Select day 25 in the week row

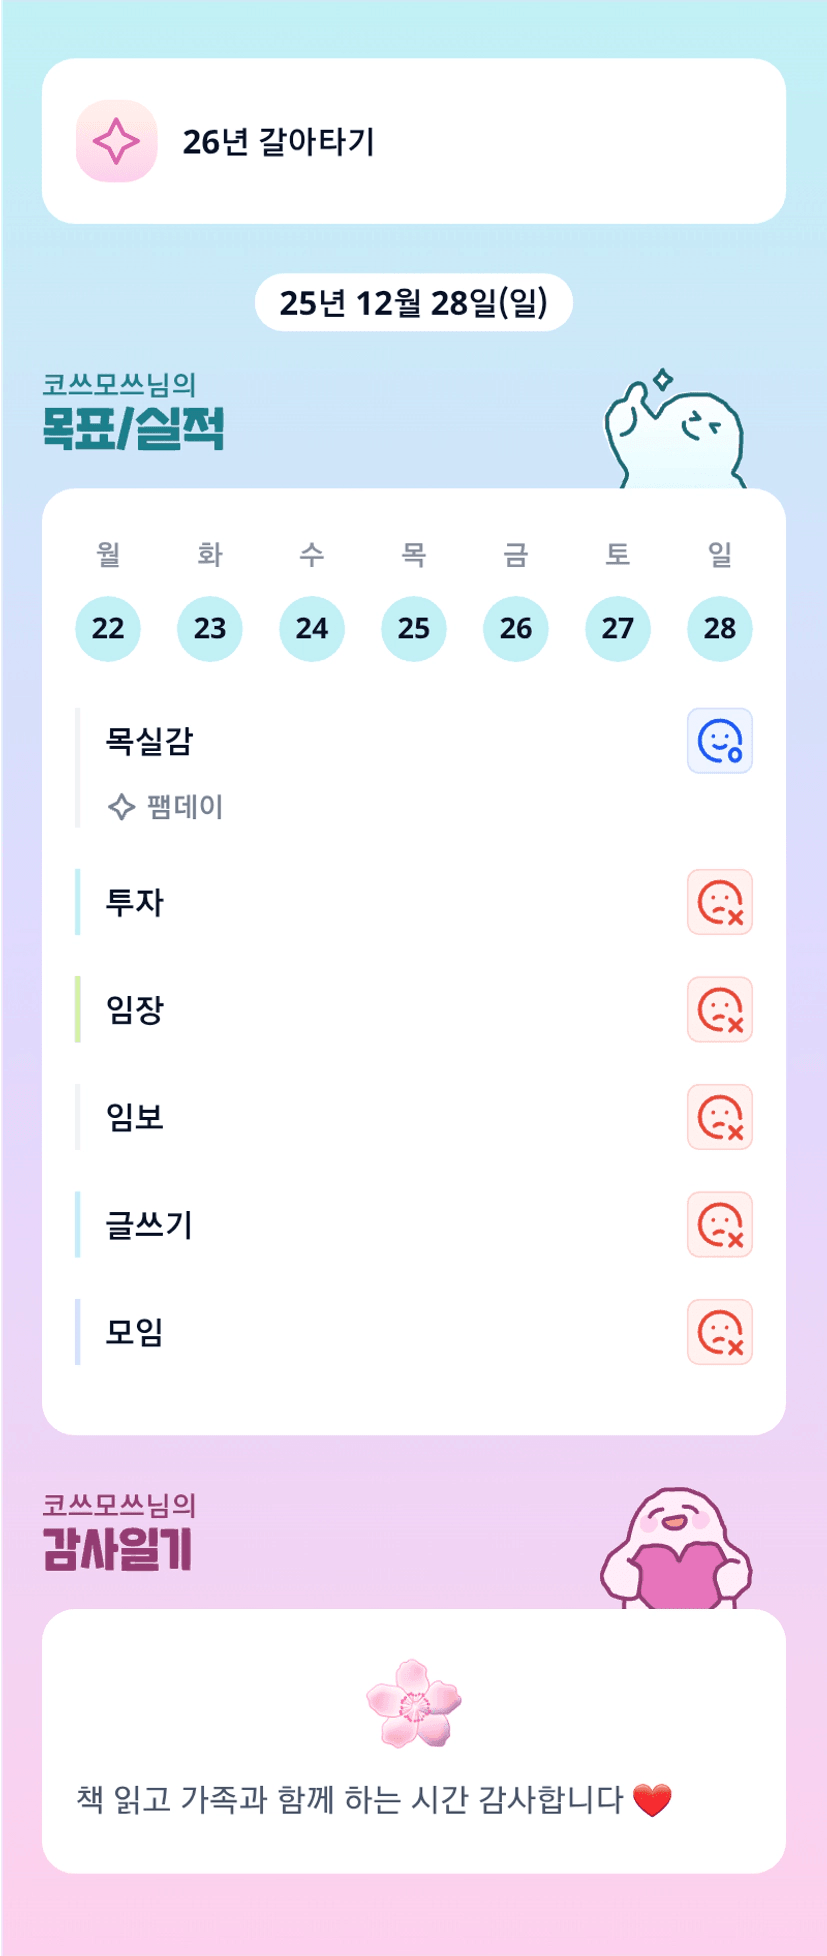[413, 628]
